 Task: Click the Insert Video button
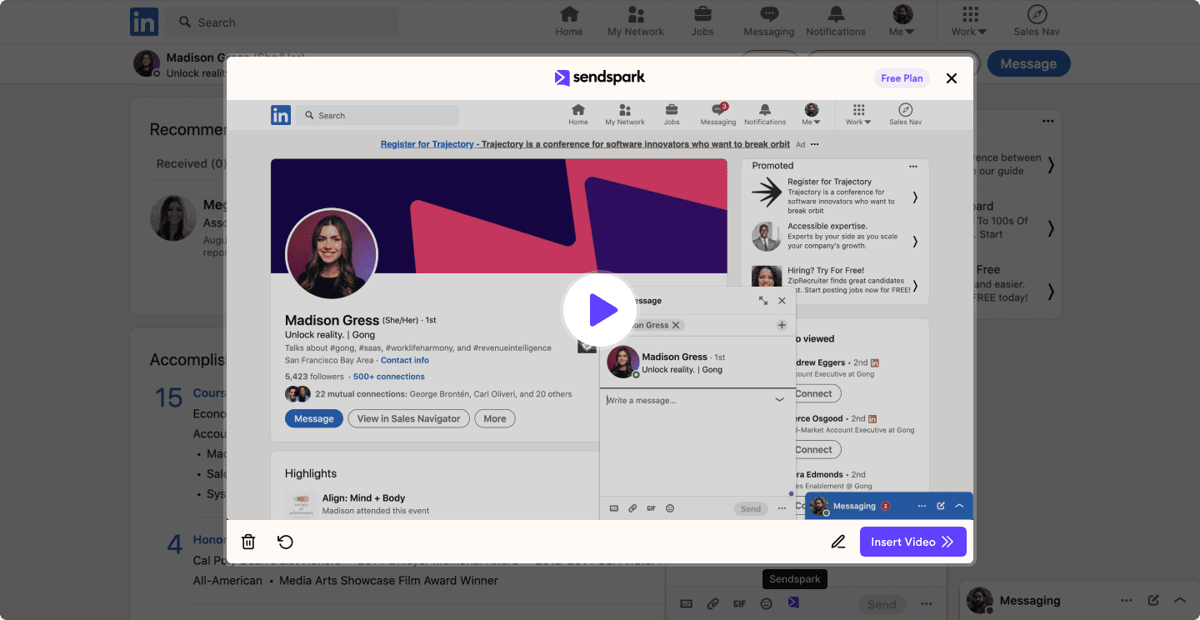[x=913, y=541]
